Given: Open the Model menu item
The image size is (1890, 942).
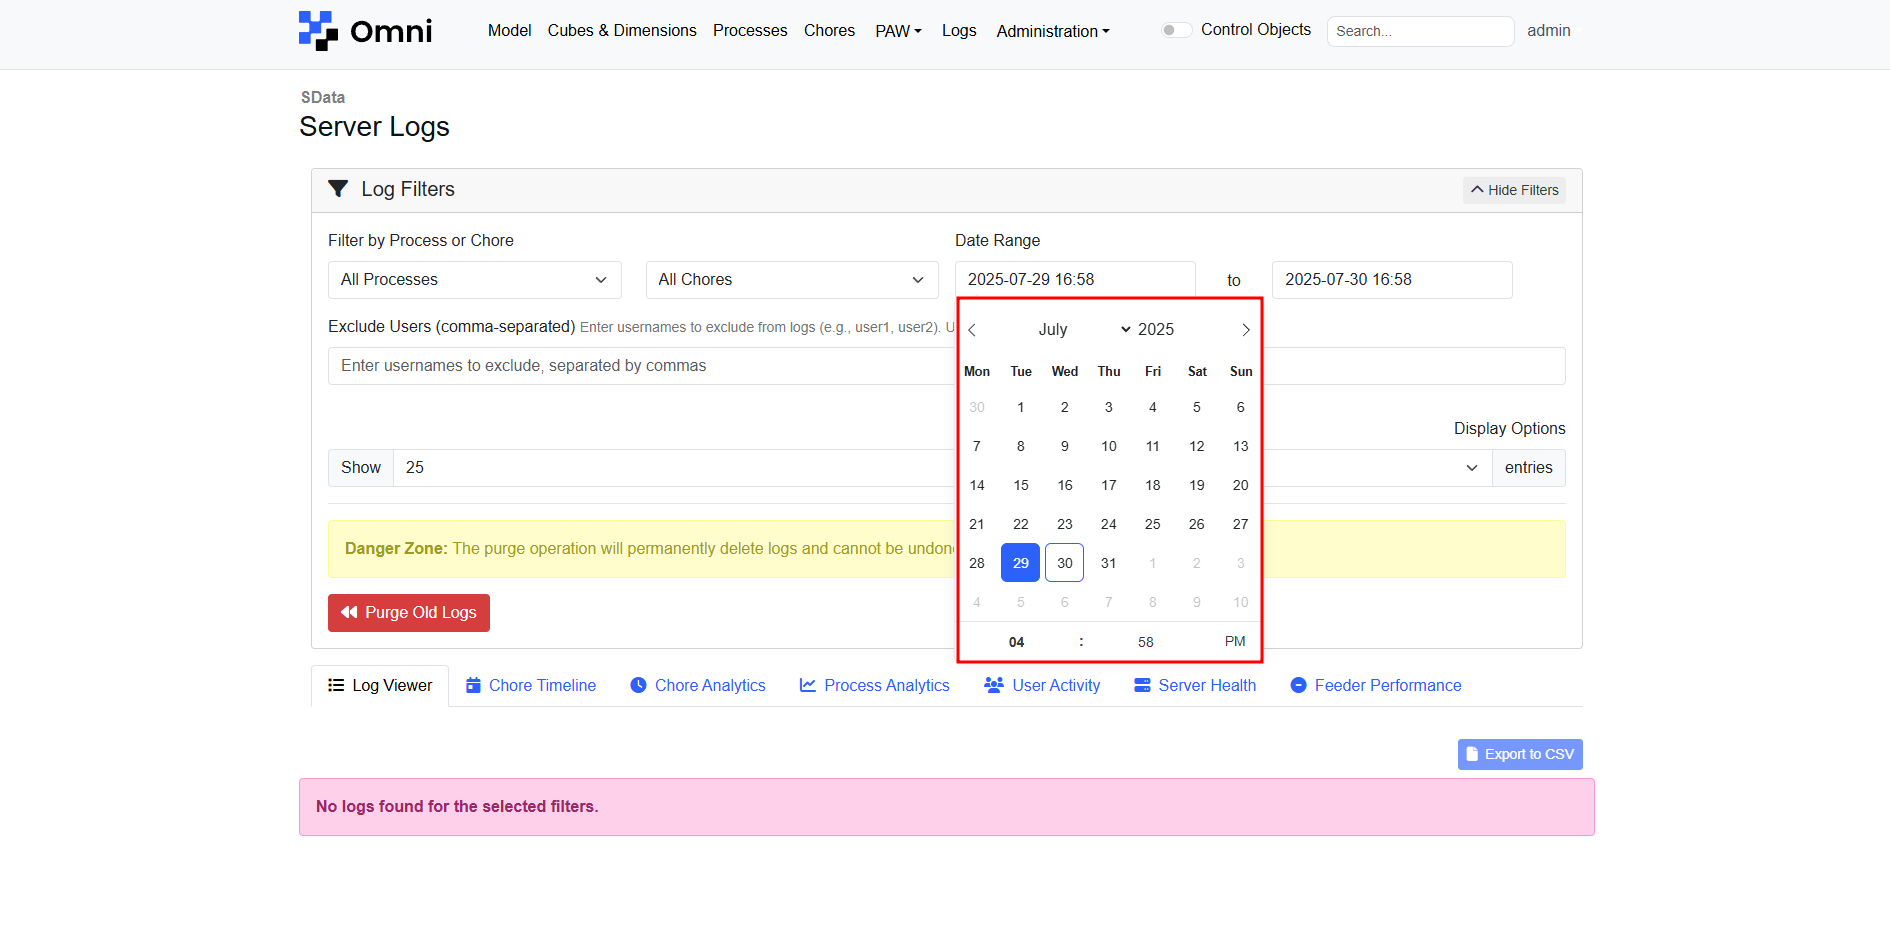Looking at the screenshot, I should coord(509,30).
